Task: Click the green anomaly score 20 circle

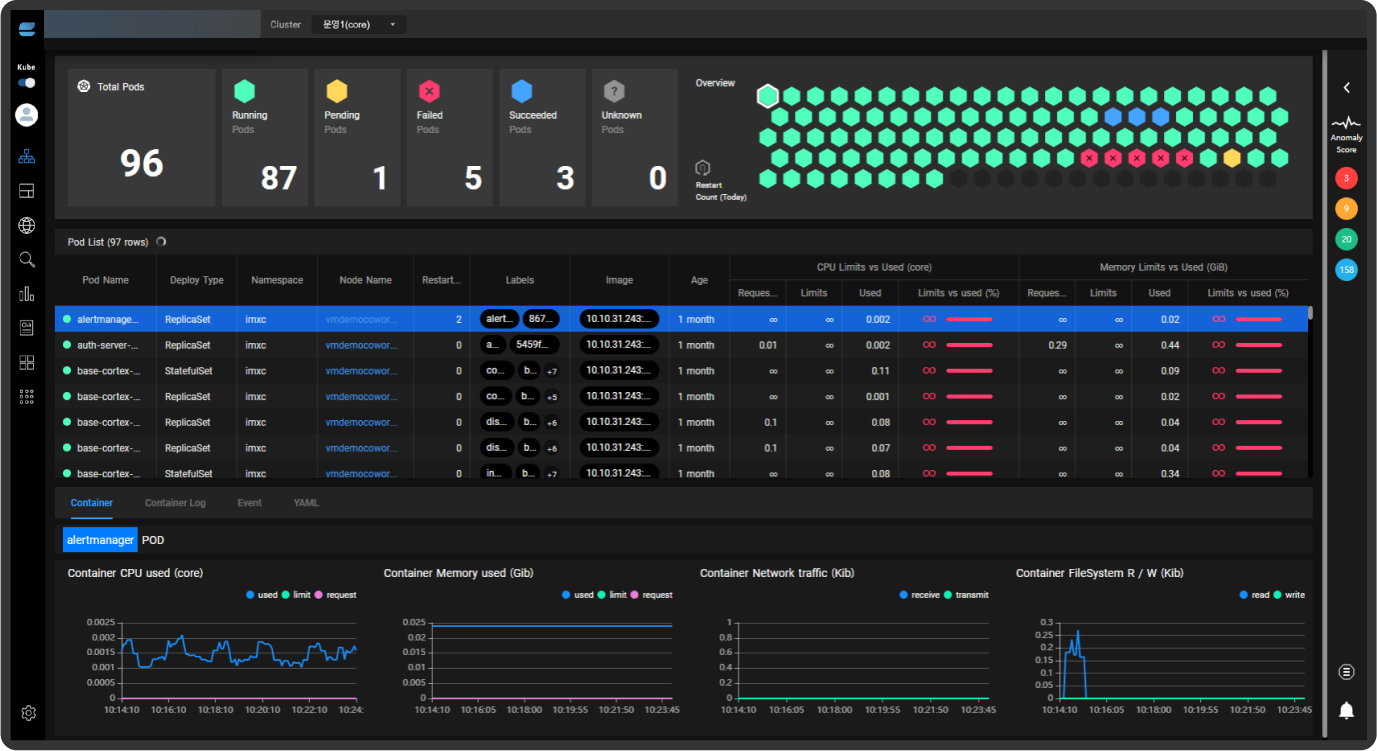Action: (x=1346, y=239)
